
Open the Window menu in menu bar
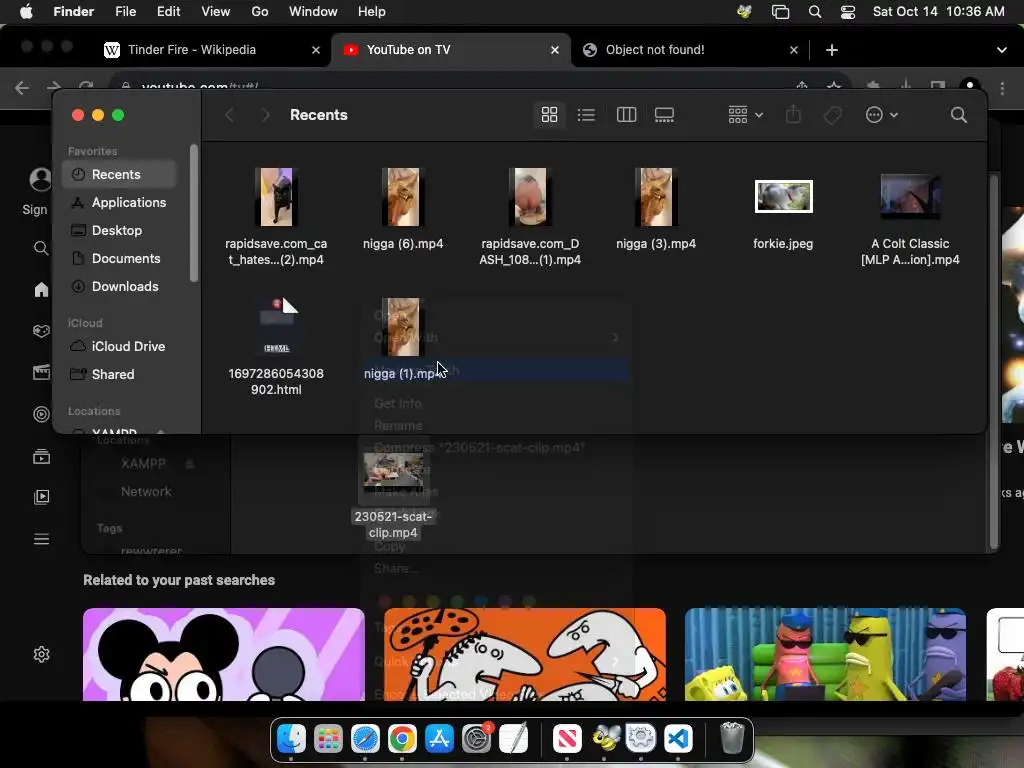point(313,12)
